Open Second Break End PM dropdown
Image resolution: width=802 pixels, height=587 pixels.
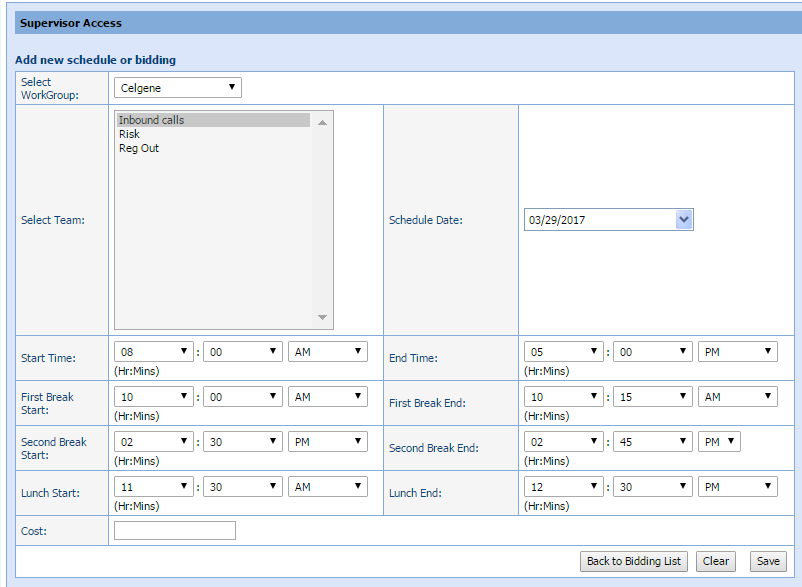(720, 442)
